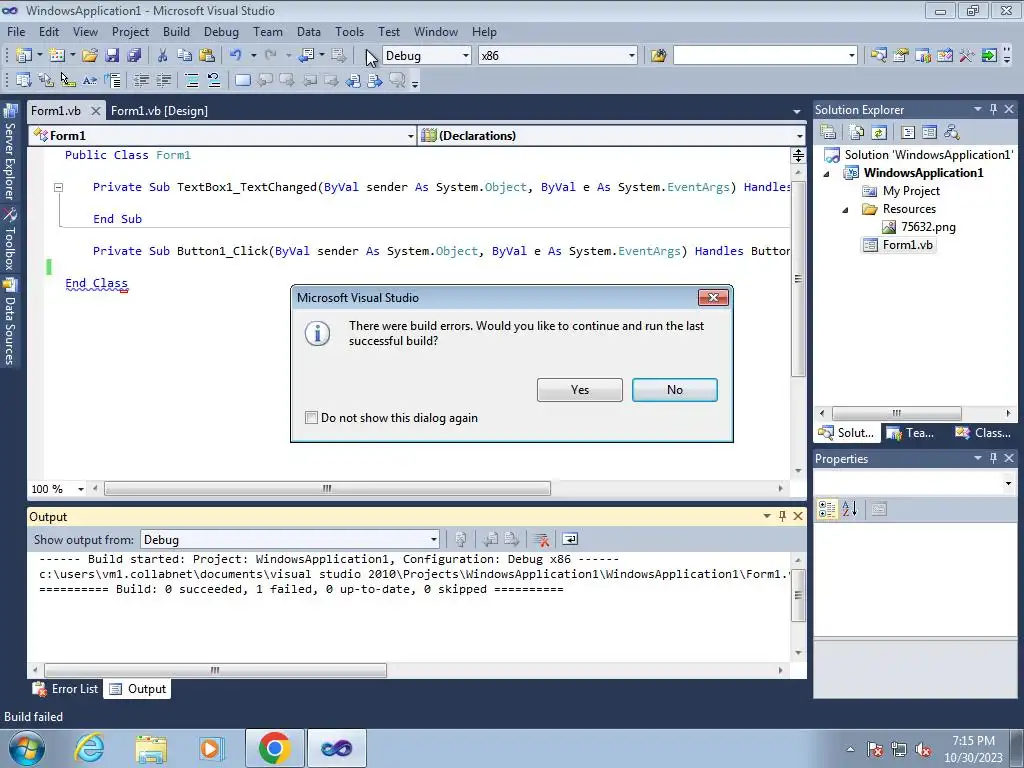Click the Categorized icon in Properties panel
Image resolution: width=1024 pixels, height=768 pixels.
(827, 509)
